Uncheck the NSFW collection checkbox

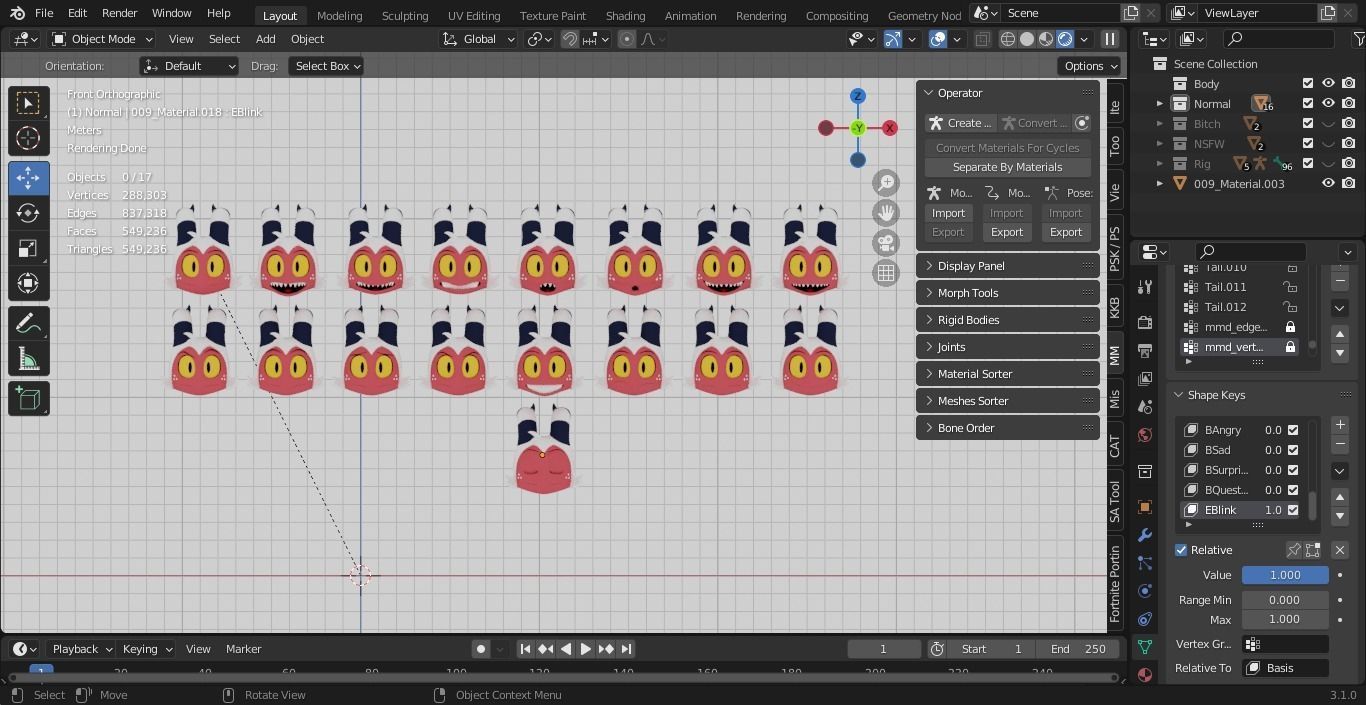click(1307, 143)
